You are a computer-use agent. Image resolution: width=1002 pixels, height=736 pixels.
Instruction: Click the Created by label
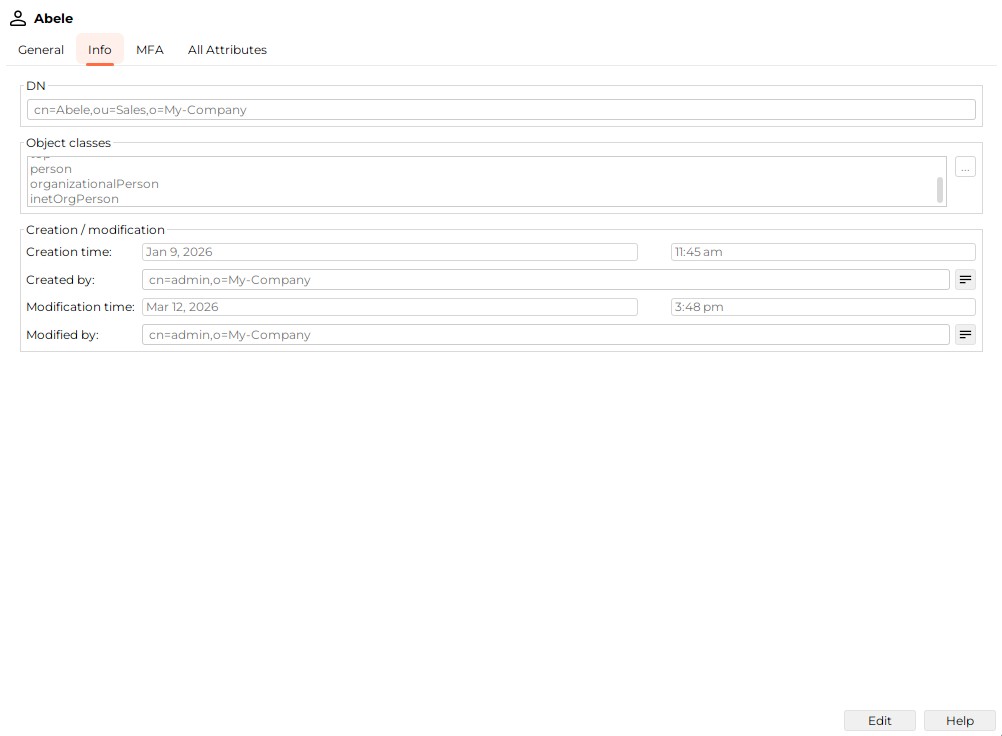click(x=61, y=280)
